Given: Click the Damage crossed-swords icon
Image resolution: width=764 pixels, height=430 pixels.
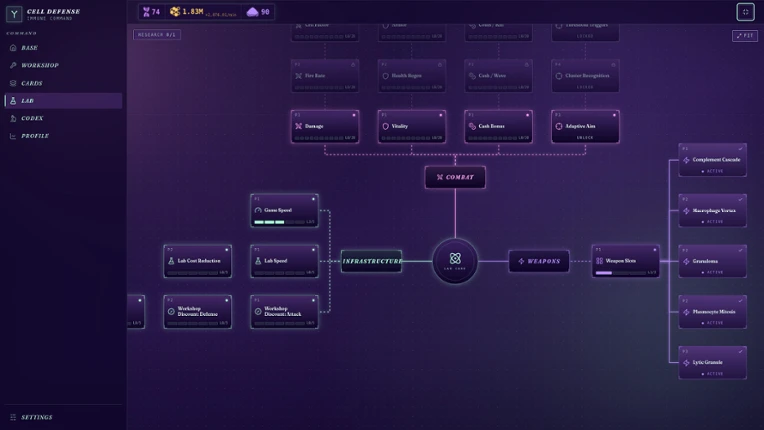Looking at the screenshot, I should pyautogui.click(x=299, y=126).
